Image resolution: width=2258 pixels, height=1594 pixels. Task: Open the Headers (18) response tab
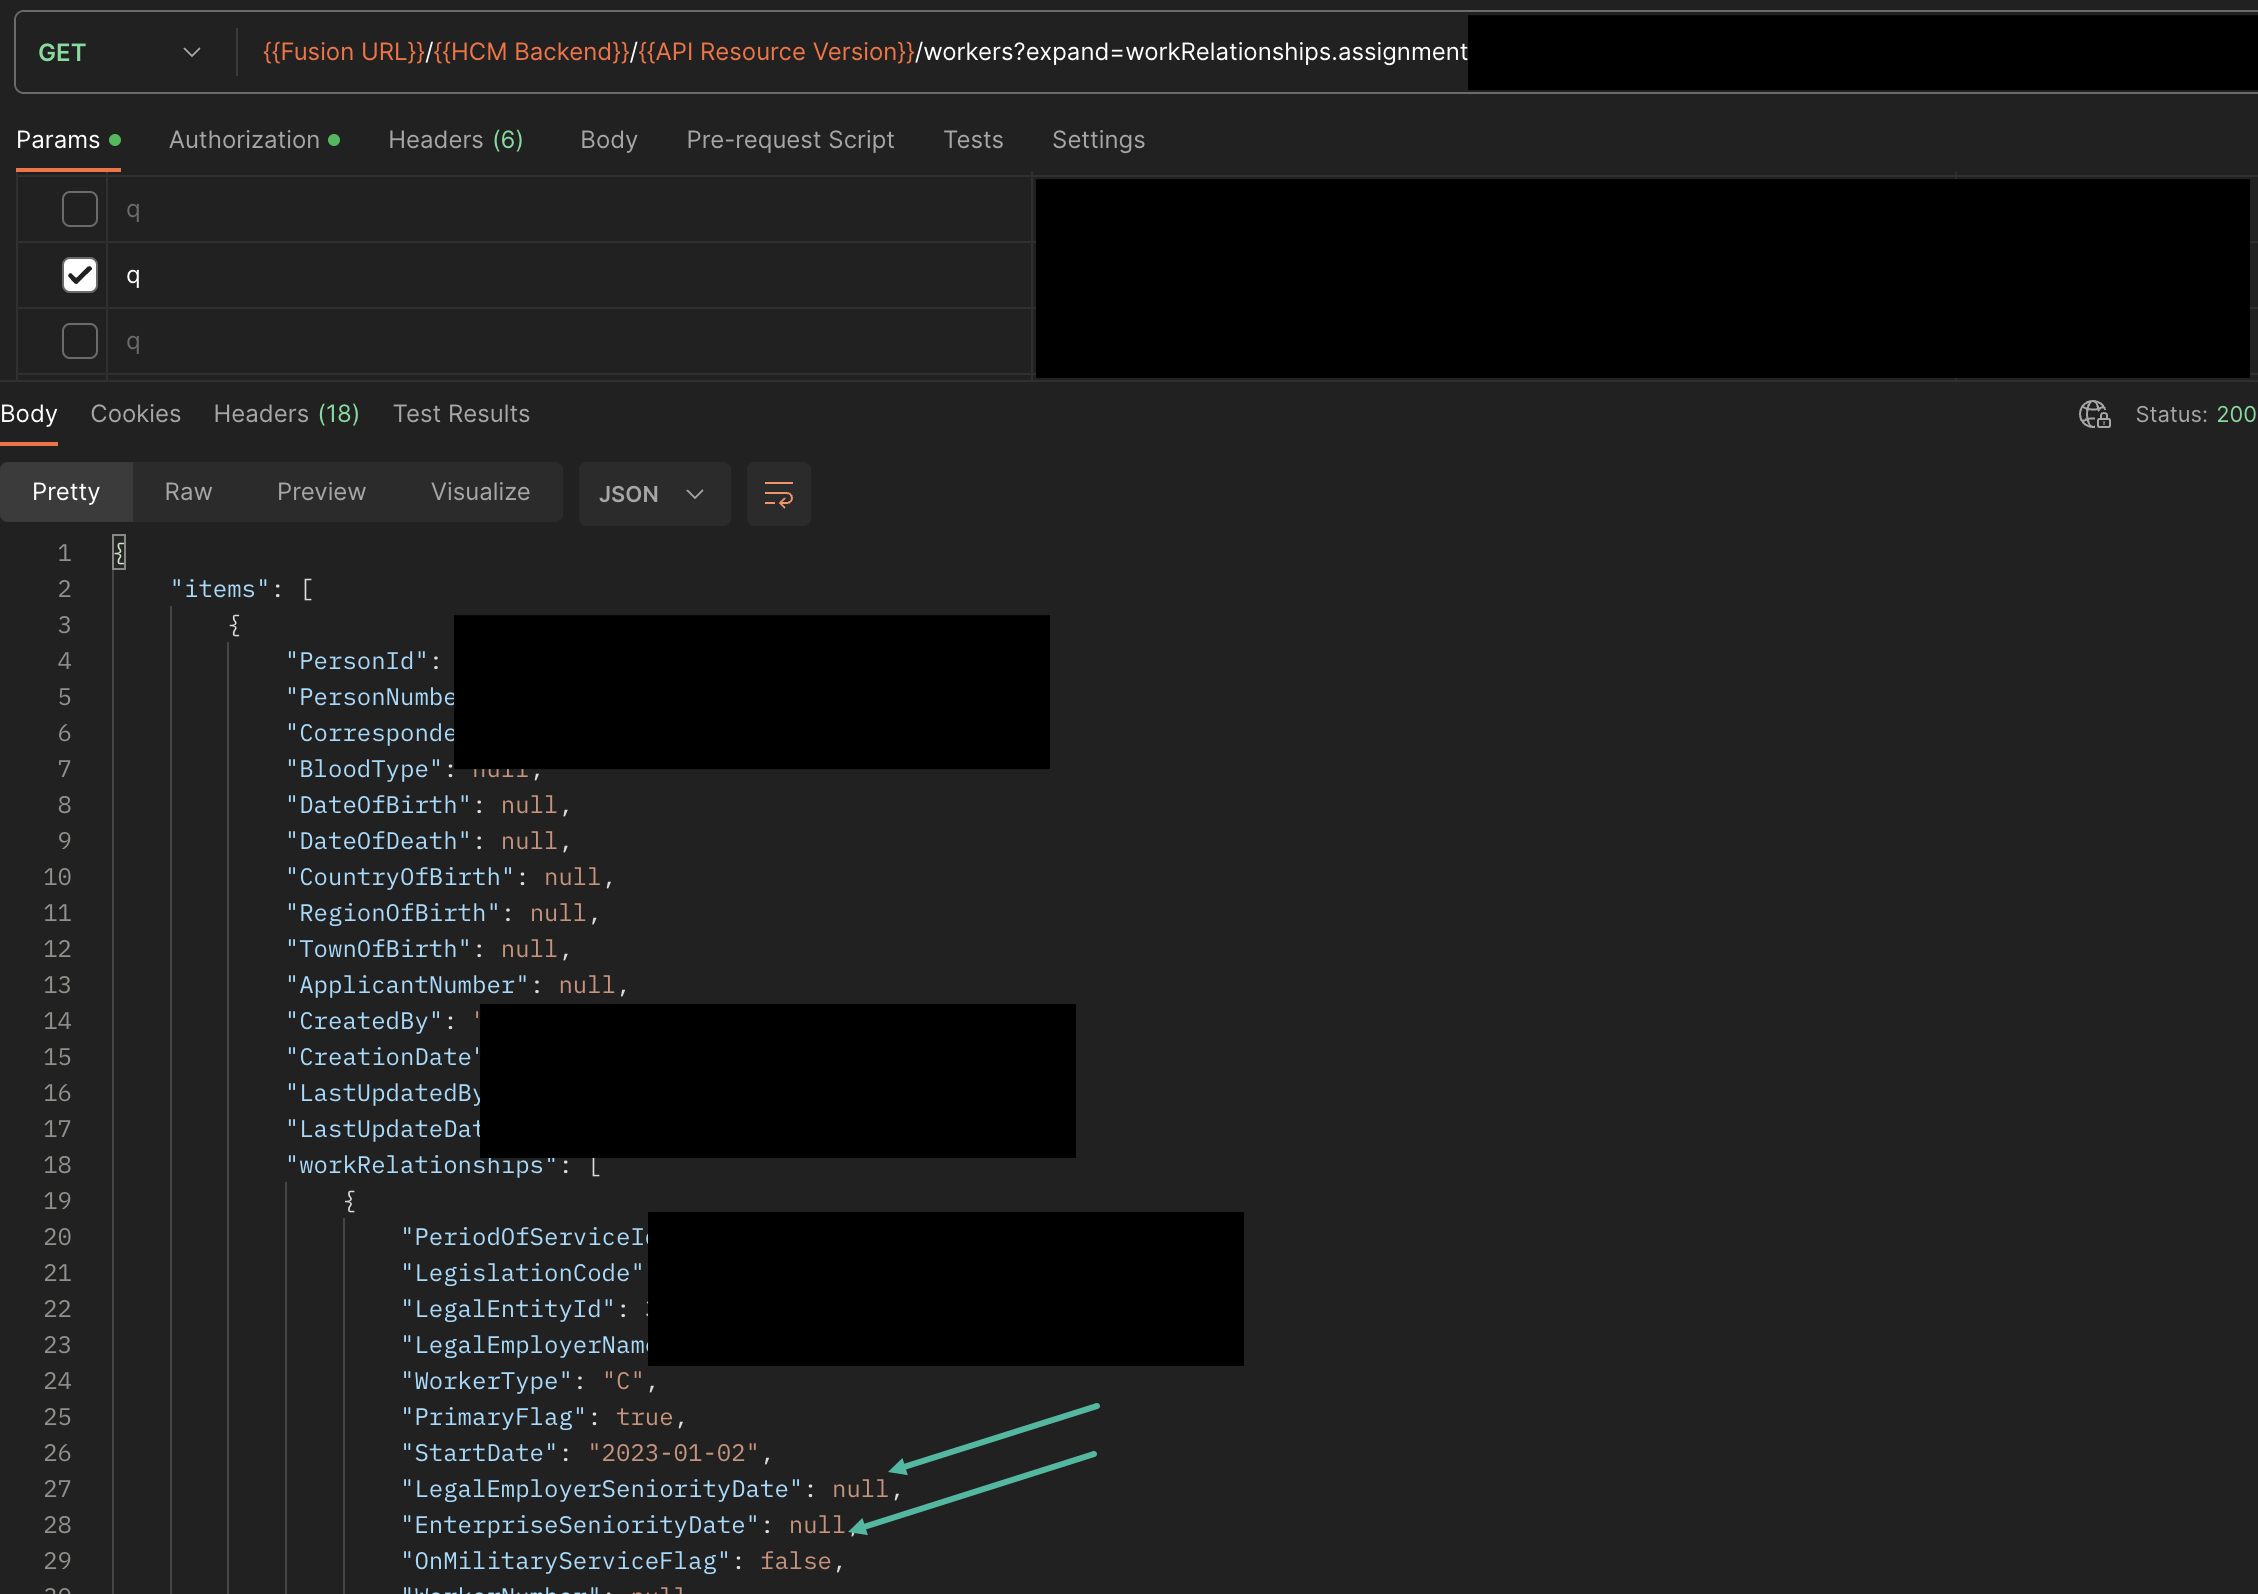[x=286, y=413]
